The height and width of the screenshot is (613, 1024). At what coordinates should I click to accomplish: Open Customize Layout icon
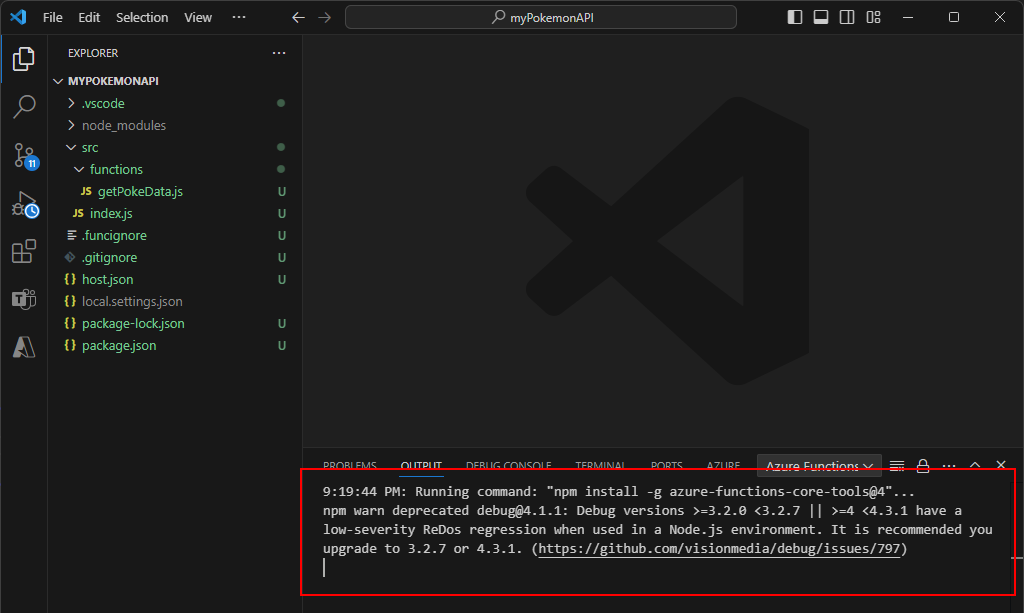pyautogui.click(x=874, y=17)
